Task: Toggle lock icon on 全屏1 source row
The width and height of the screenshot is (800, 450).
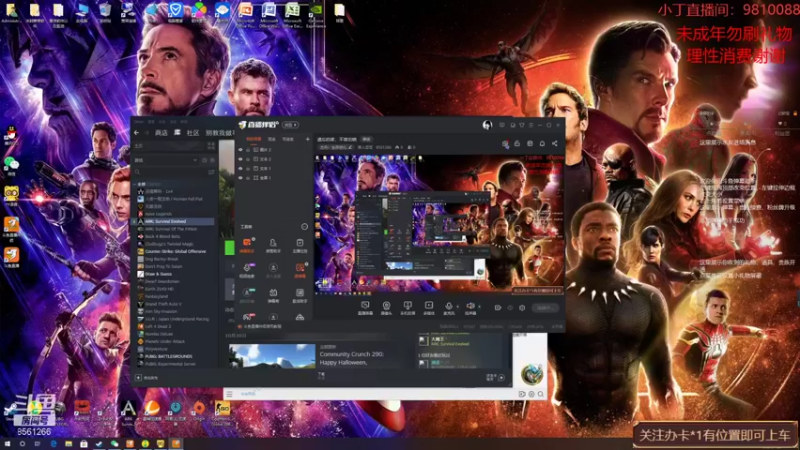Action: 248,178
